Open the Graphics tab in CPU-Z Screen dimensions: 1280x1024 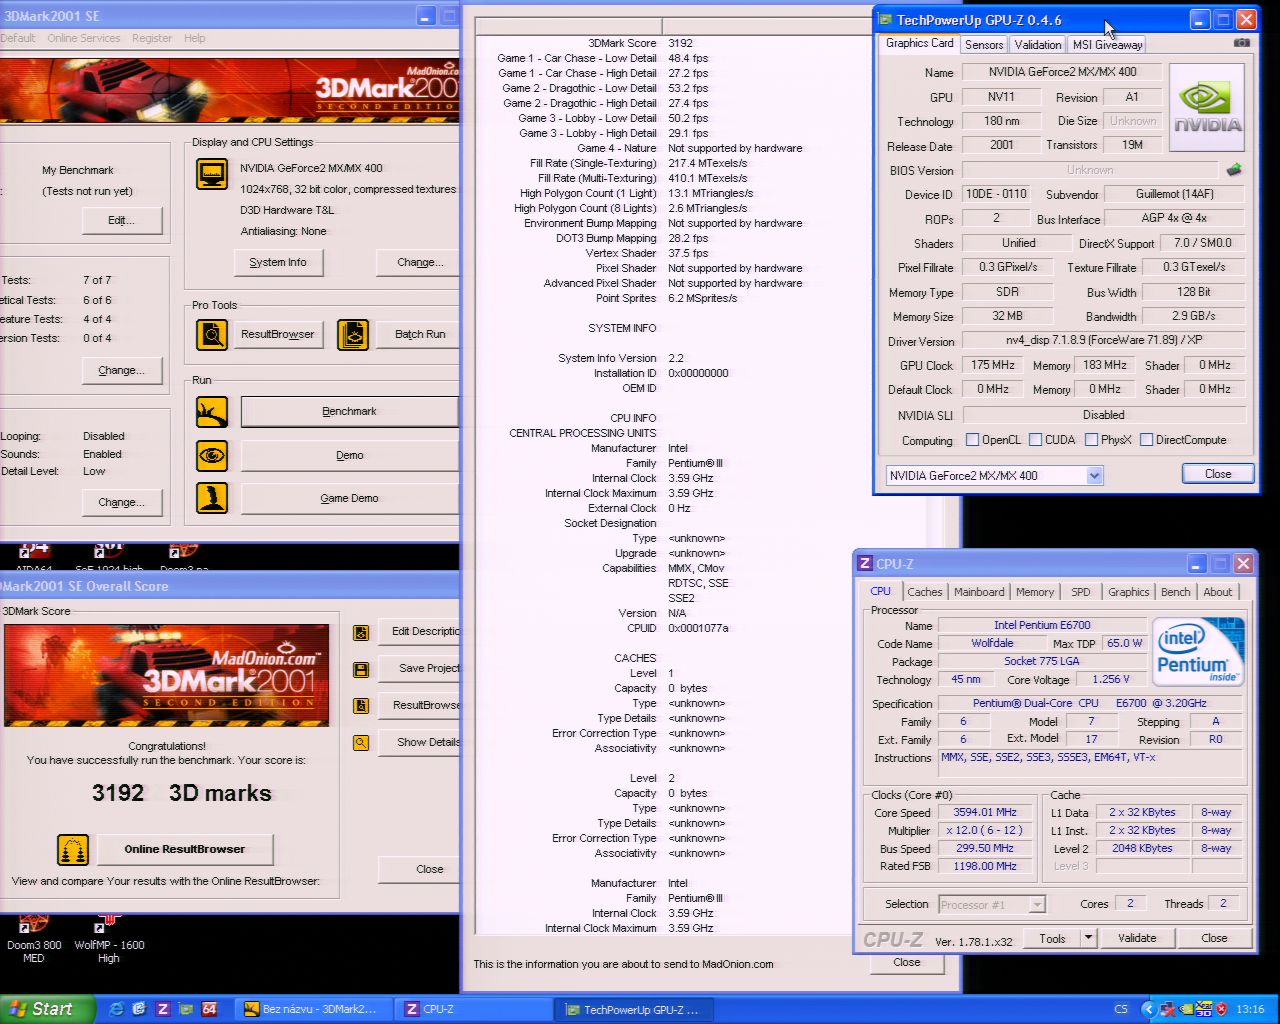coord(1129,592)
